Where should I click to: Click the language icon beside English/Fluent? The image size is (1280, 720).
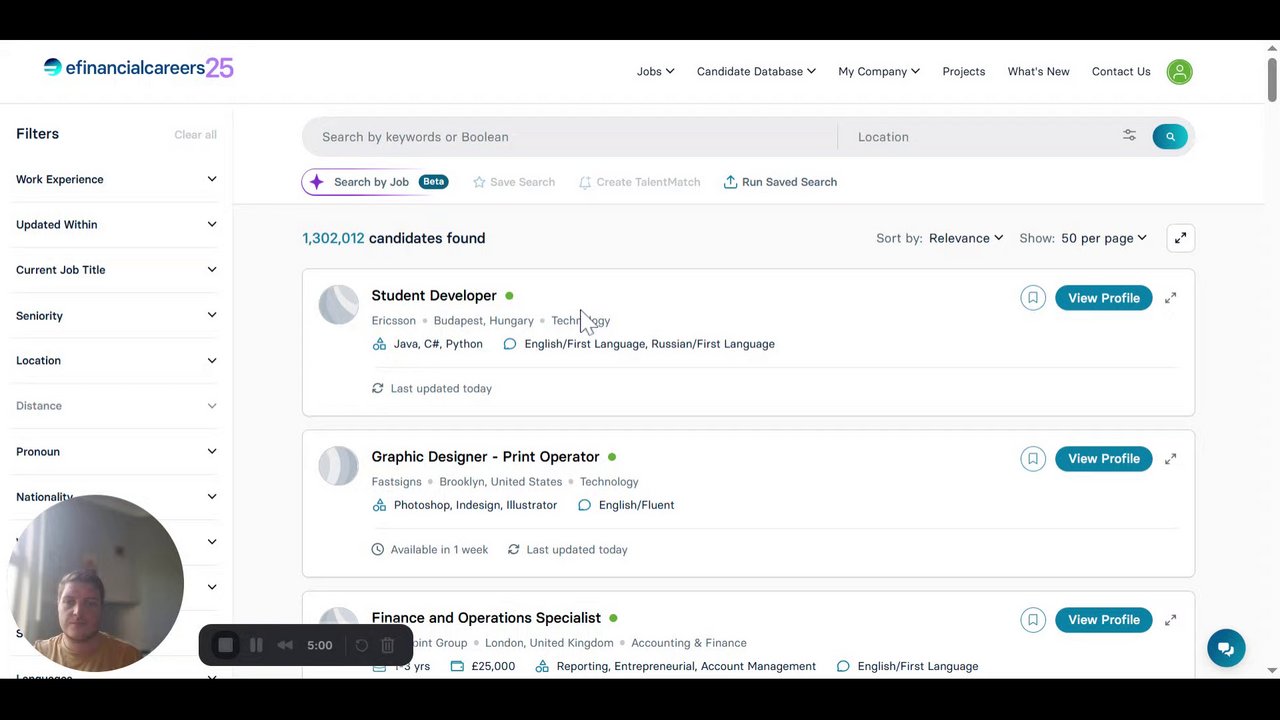click(x=584, y=505)
